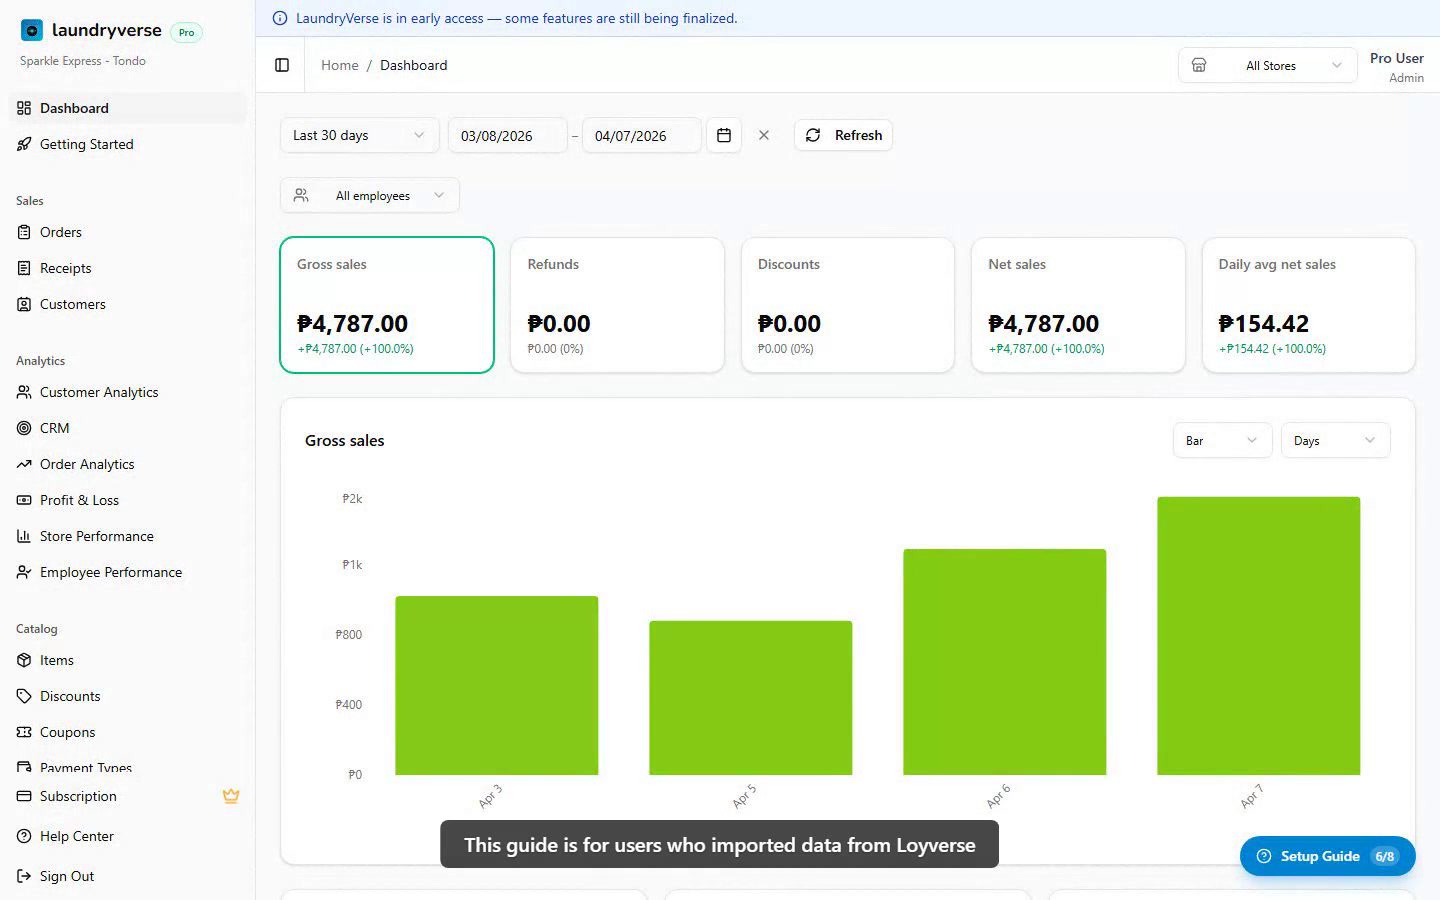
Task: Go to Customer Analytics page
Action: click(x=99, y=392)
